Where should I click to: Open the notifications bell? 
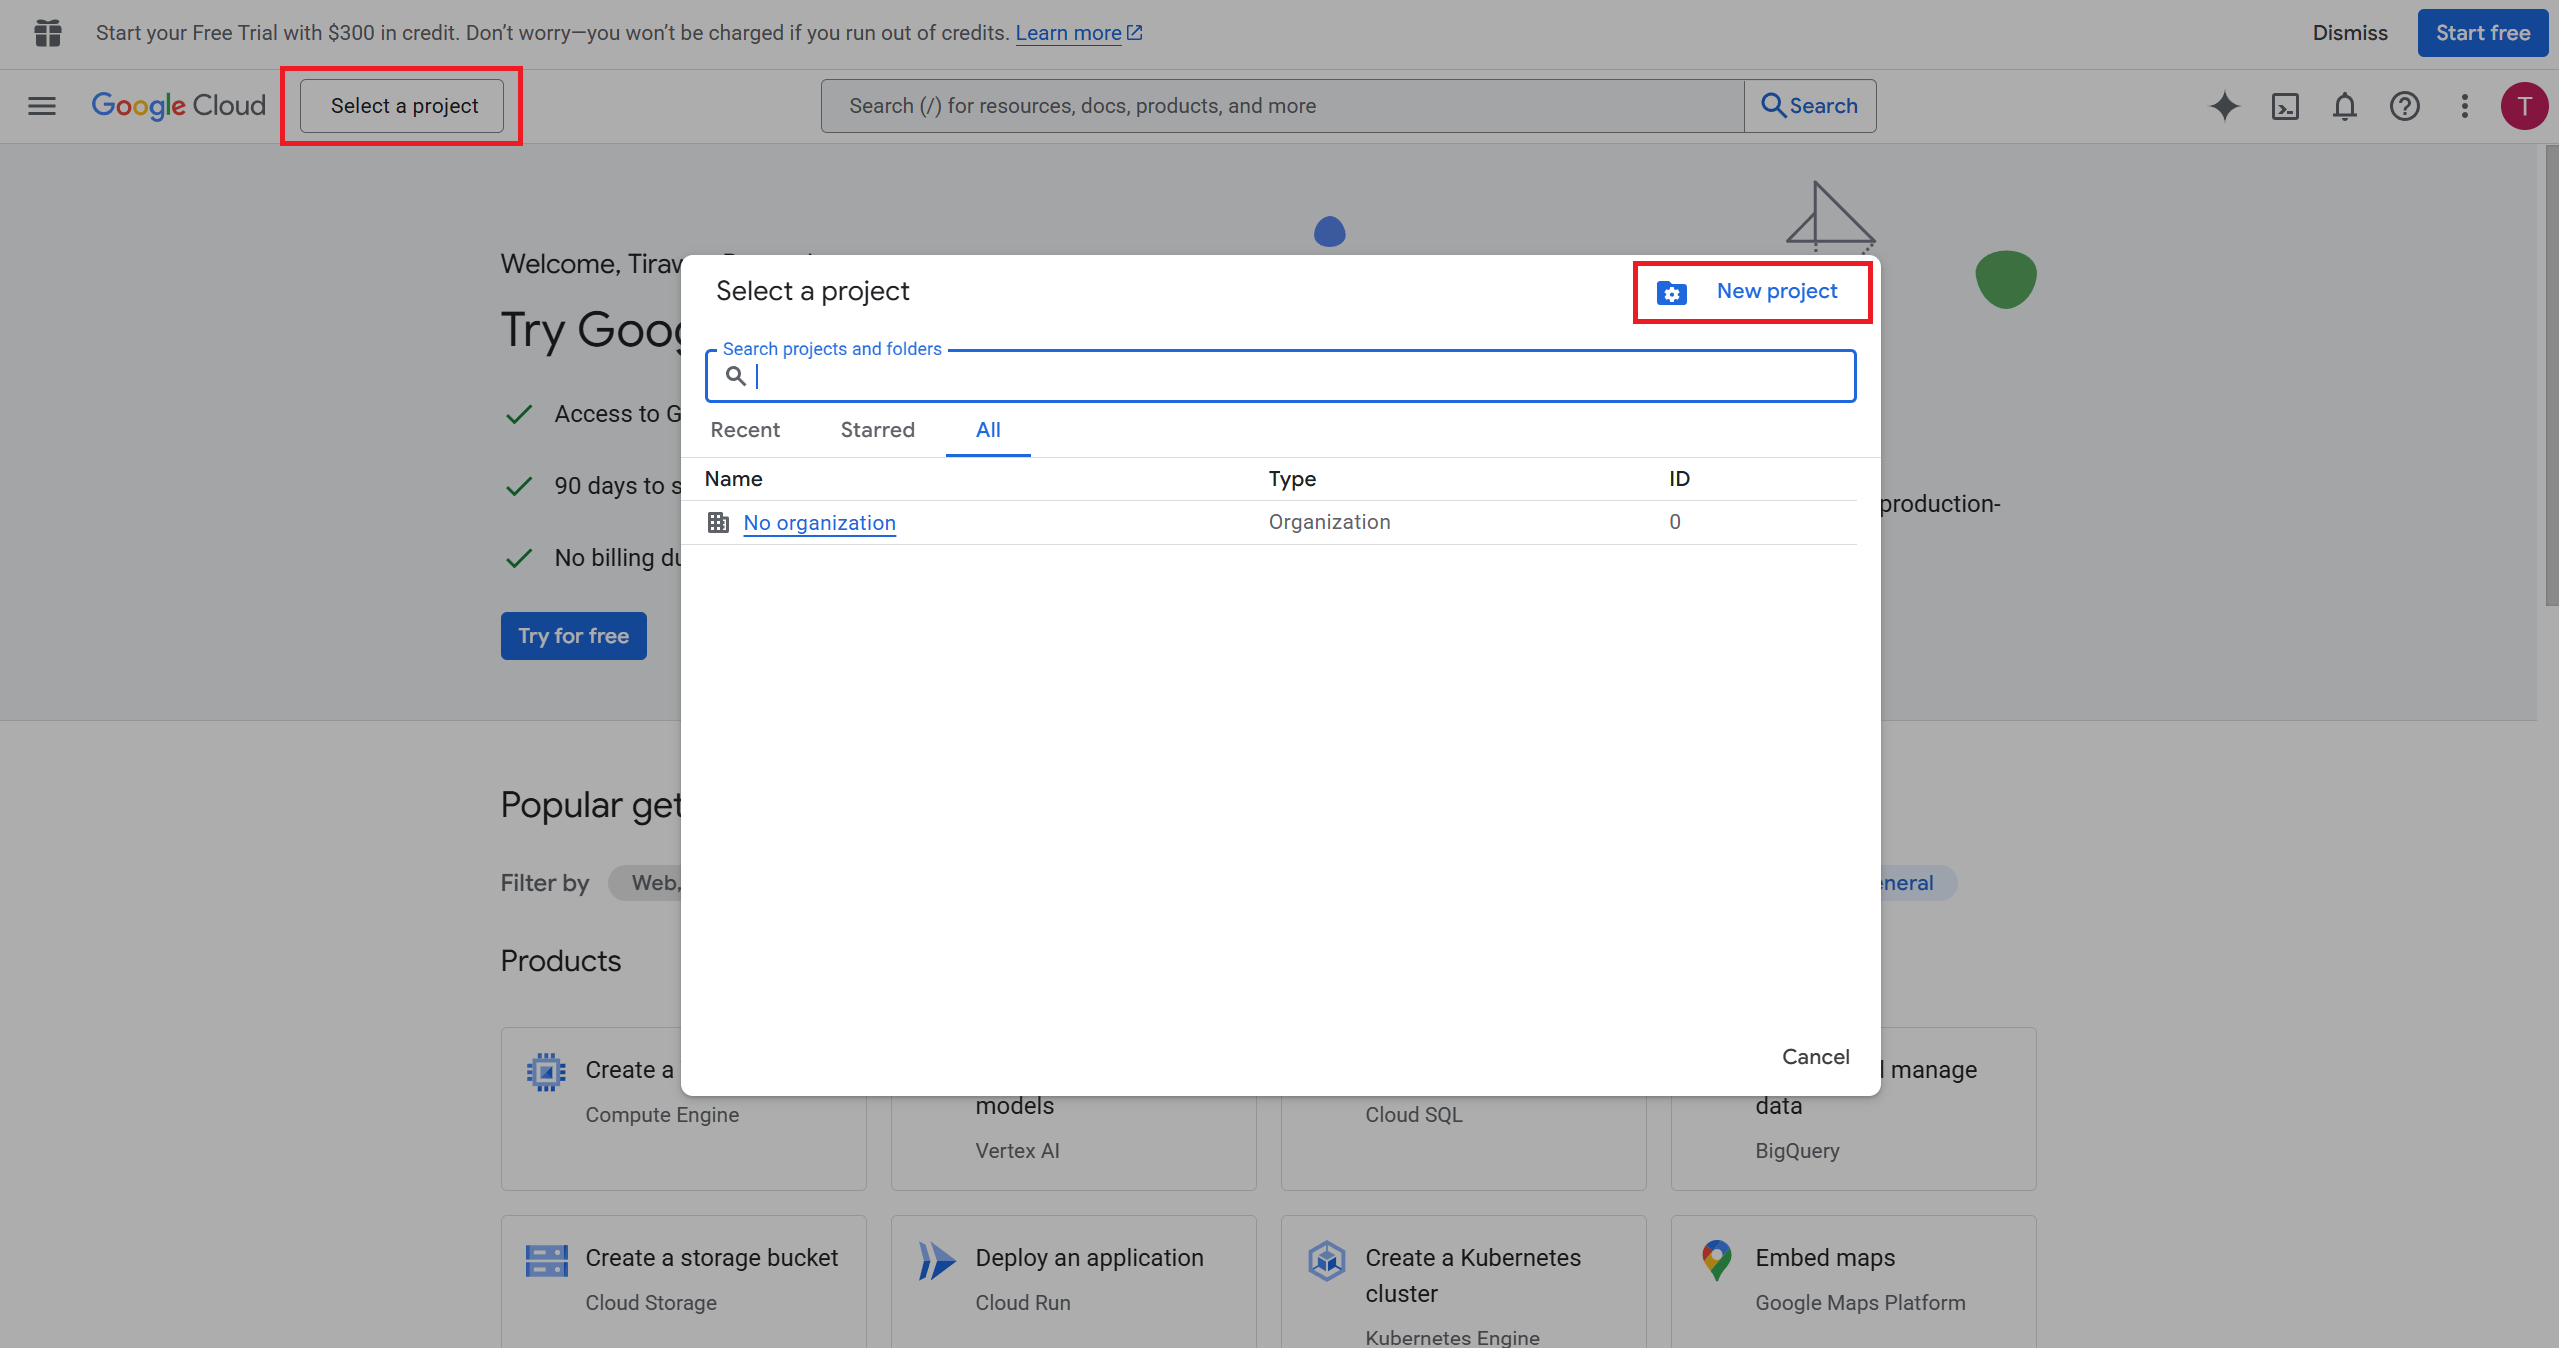point(2345,106)
